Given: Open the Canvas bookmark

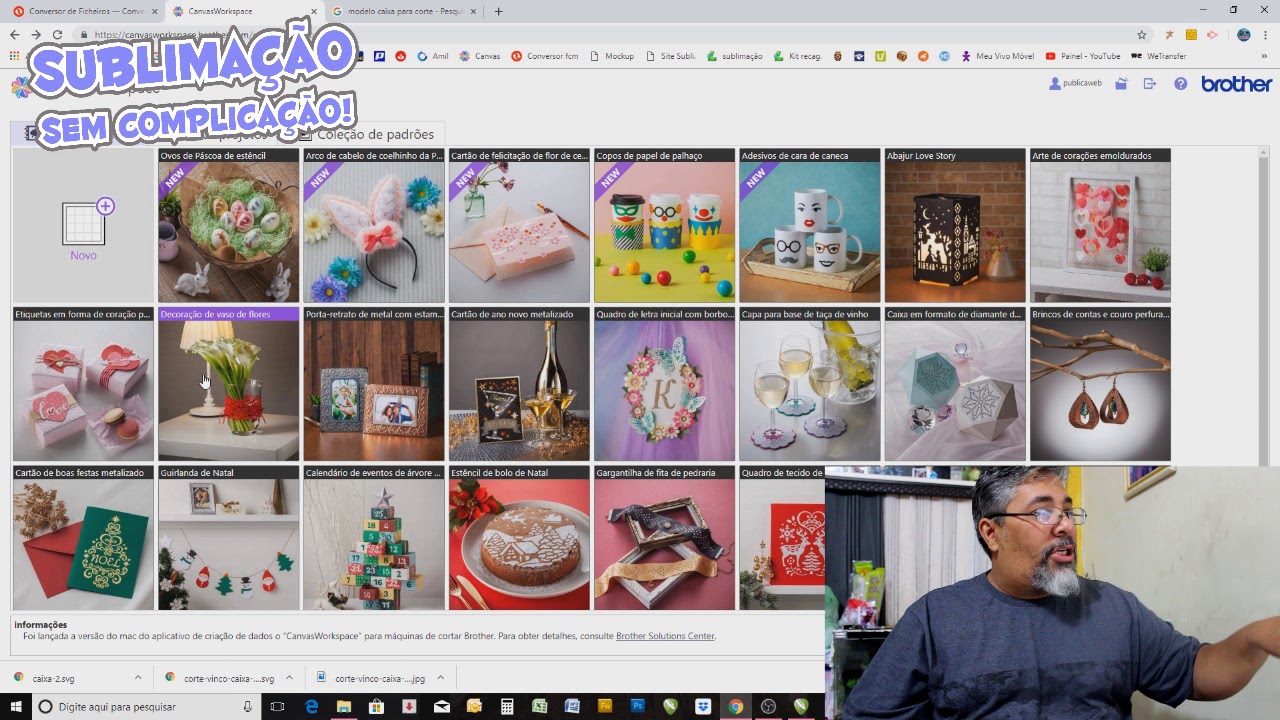Looking at the screenshot, I should tap(480, 56).
